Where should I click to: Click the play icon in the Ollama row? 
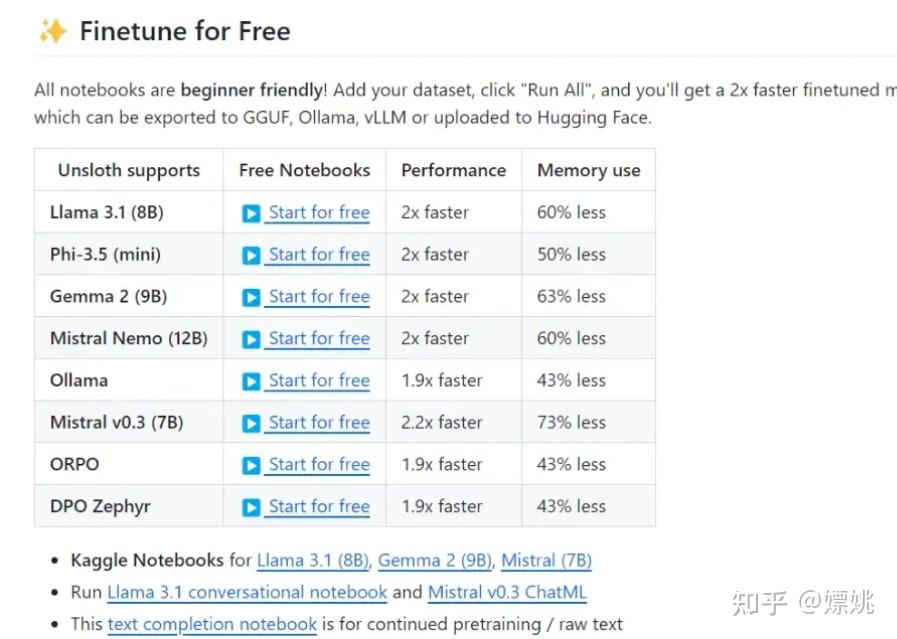[x=251, y=381]
